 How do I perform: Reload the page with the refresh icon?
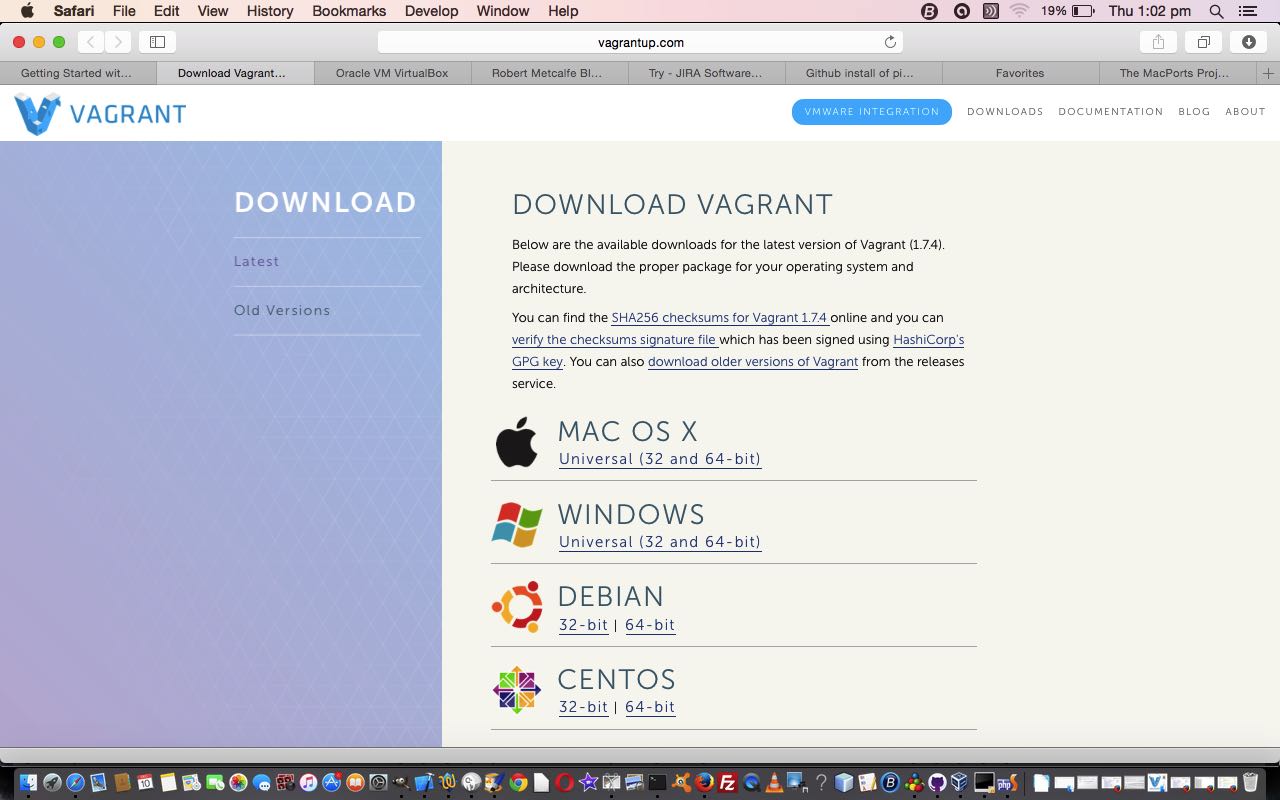click(x=890, y=42)
